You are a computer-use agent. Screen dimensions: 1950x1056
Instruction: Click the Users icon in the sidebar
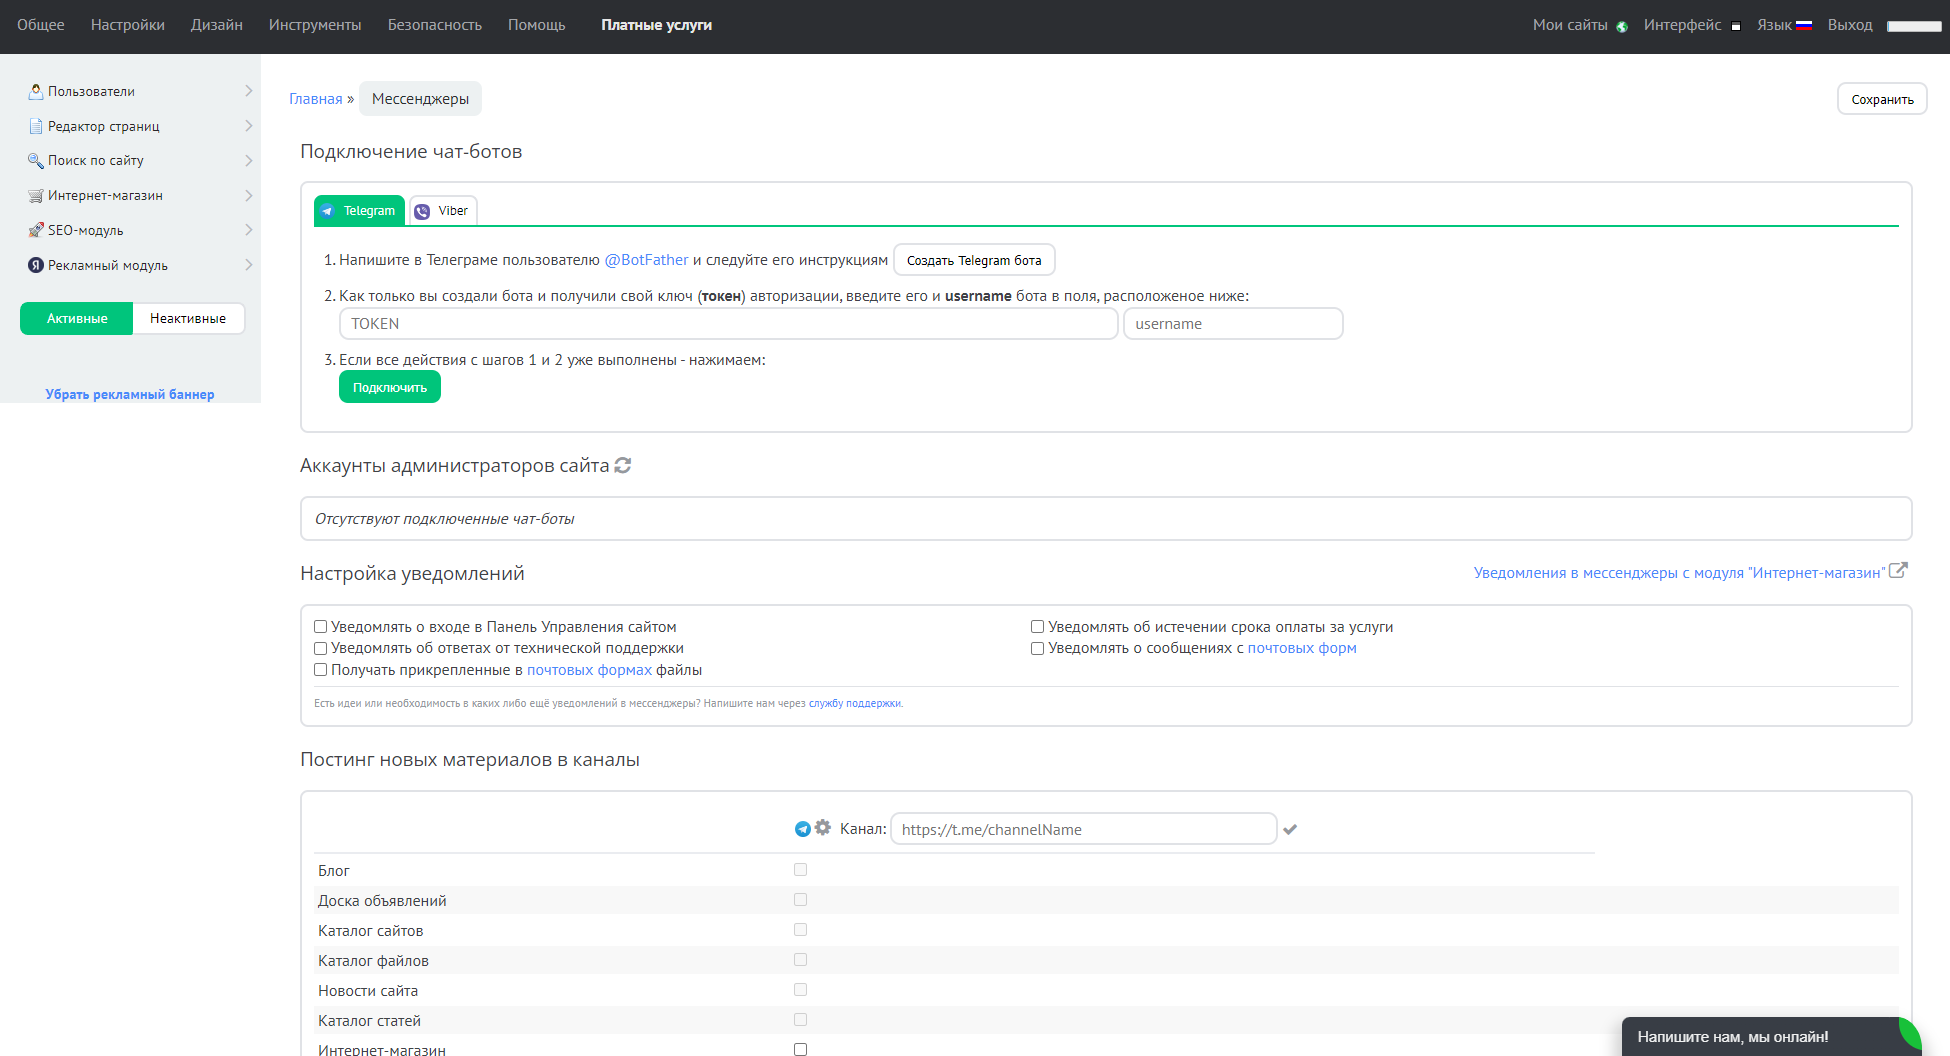point(36,91)
